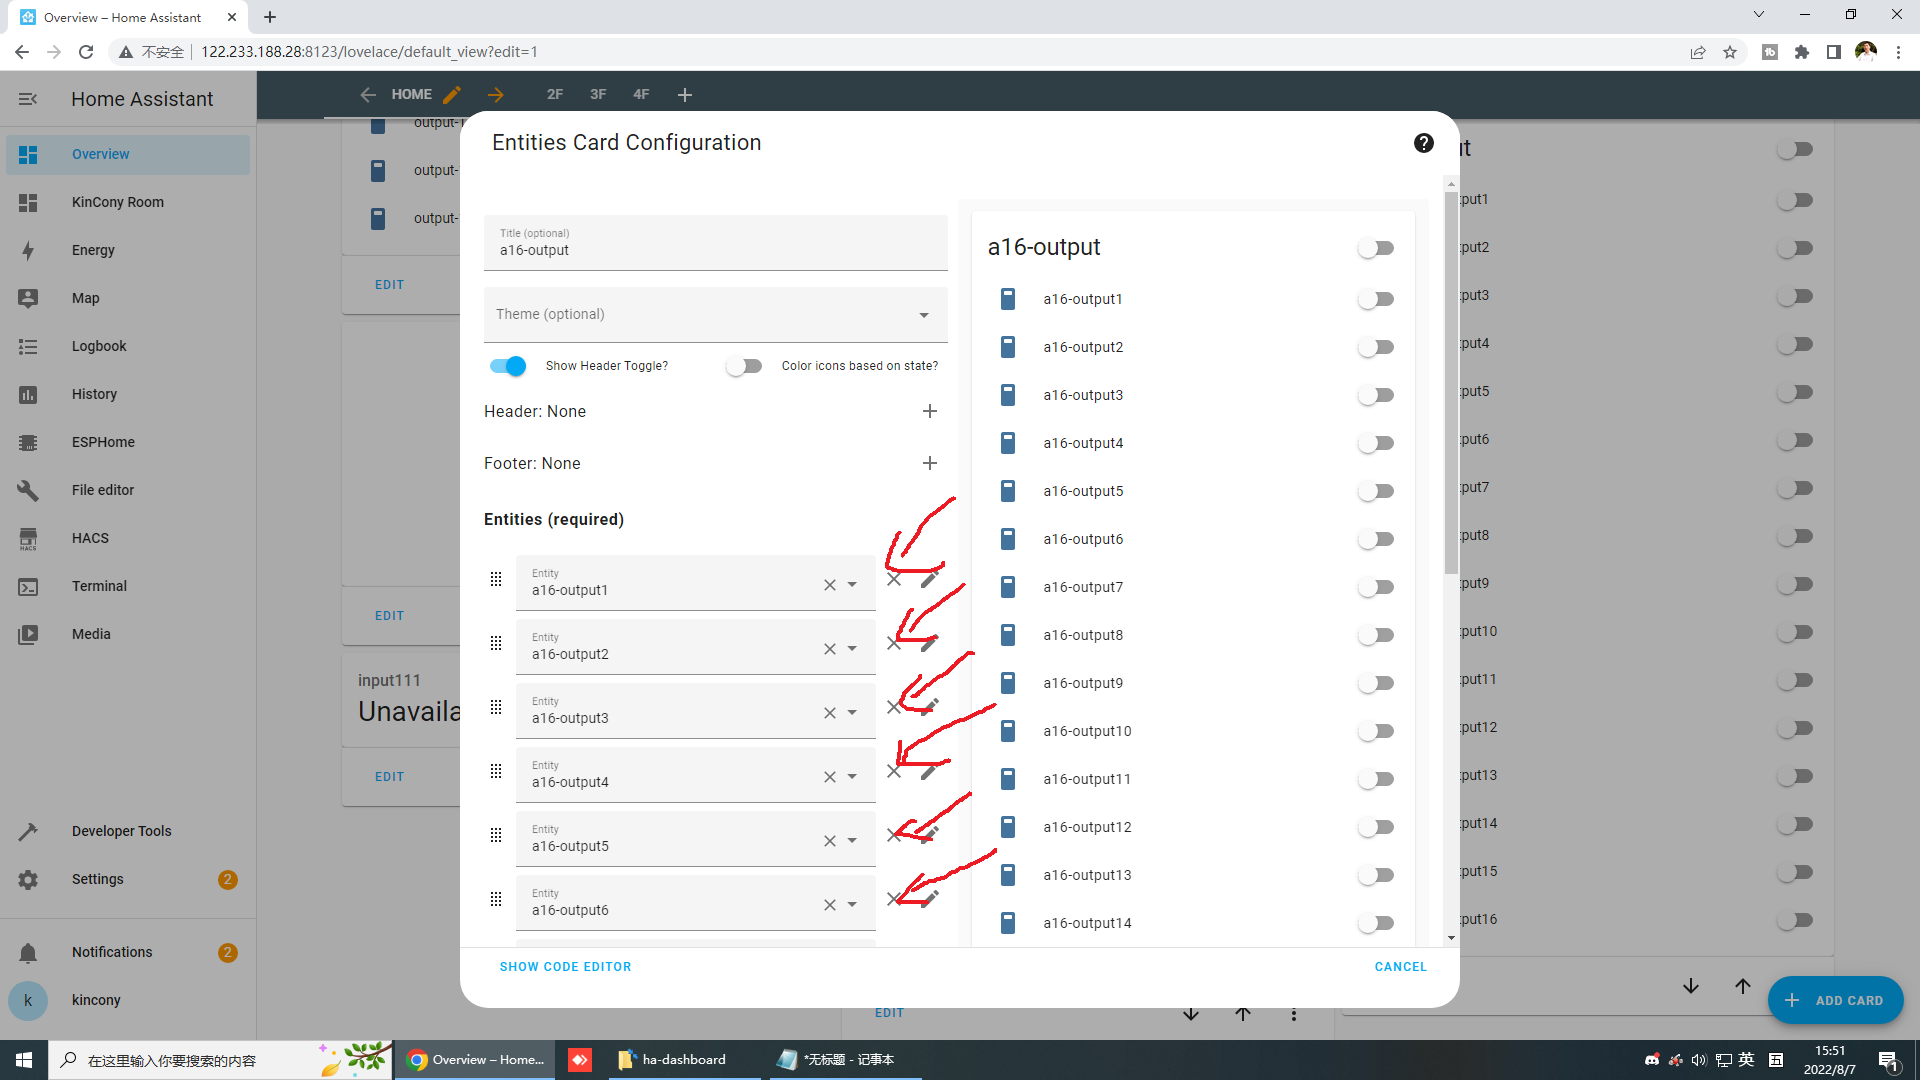The height and width of the screenshot is (1080, 1920).
Task: Click SHOW CODE EDITOR button
Action: tap(565, 967)
